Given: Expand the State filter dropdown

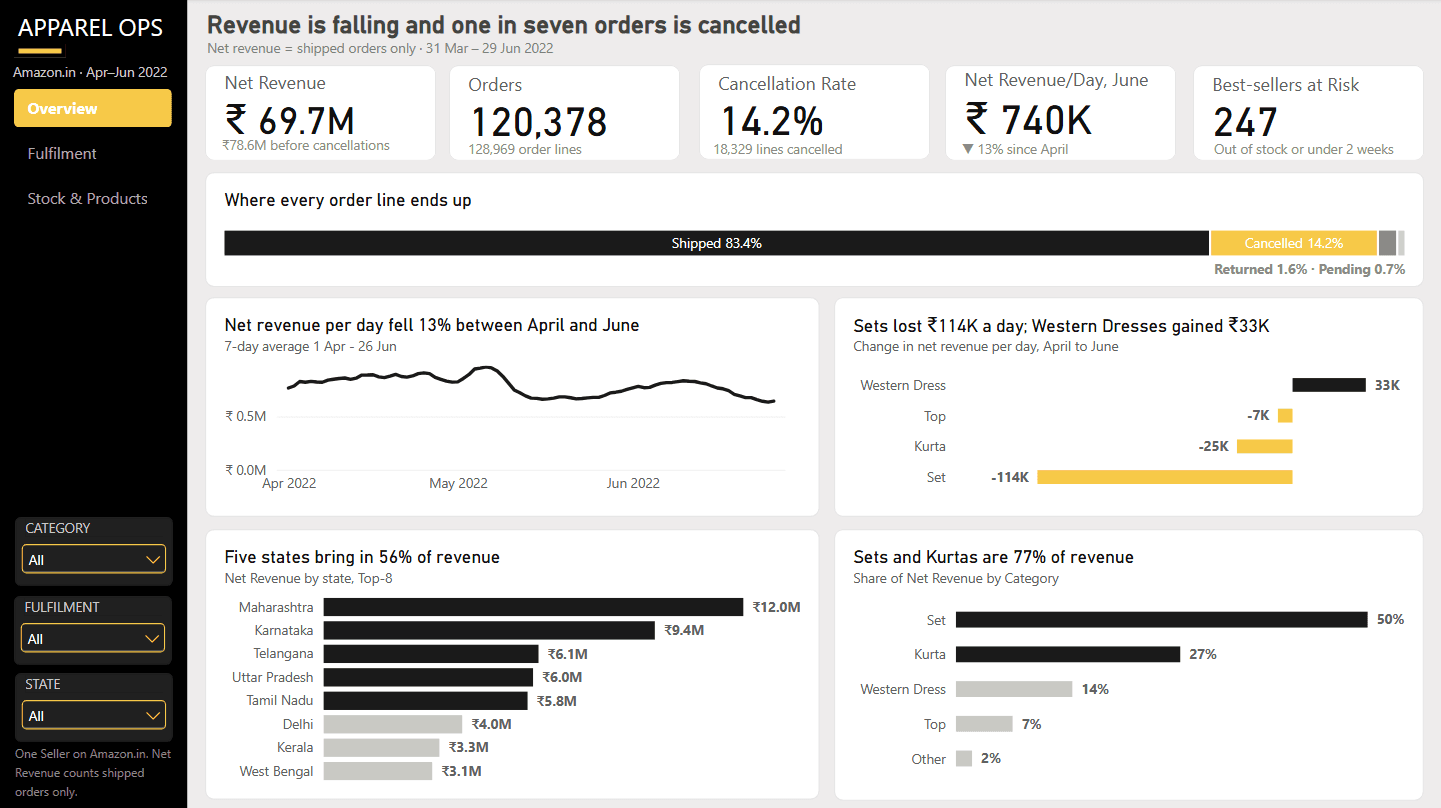Looking at the screenshot, I should point(94,715).
